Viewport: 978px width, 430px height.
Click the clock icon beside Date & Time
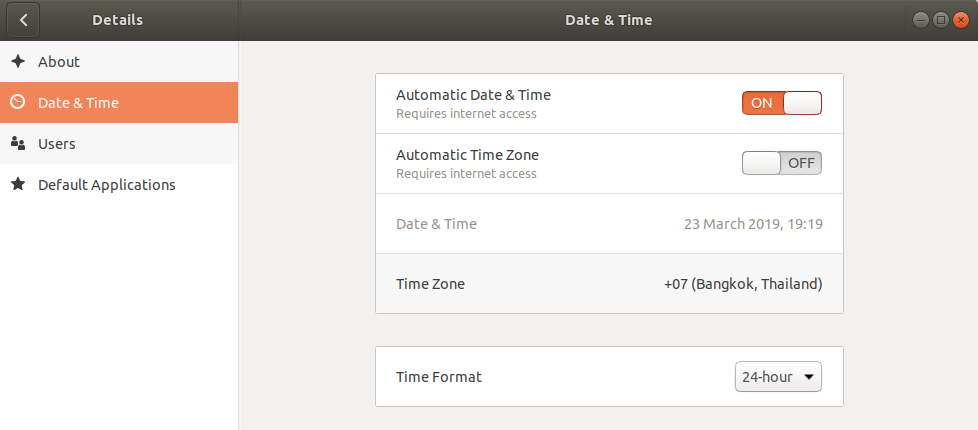(18, 102)
